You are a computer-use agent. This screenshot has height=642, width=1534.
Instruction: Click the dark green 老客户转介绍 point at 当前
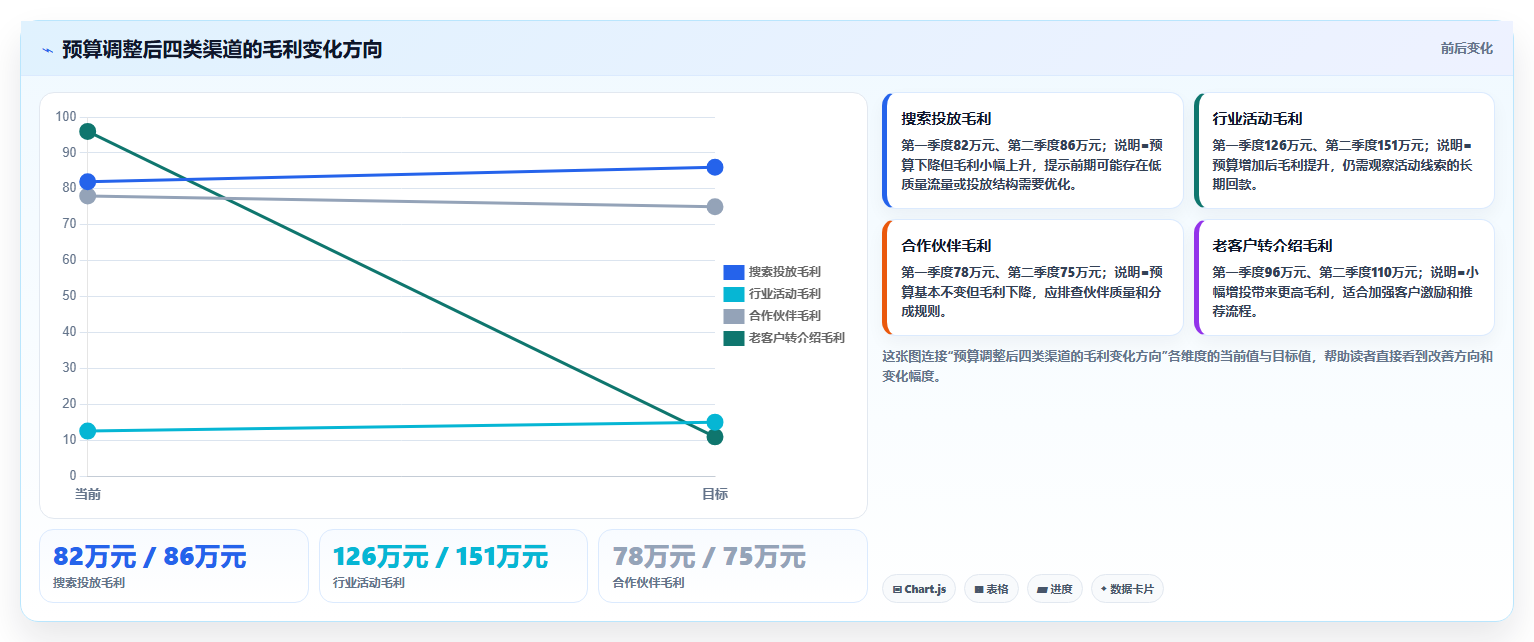click(x=88, y=131)
